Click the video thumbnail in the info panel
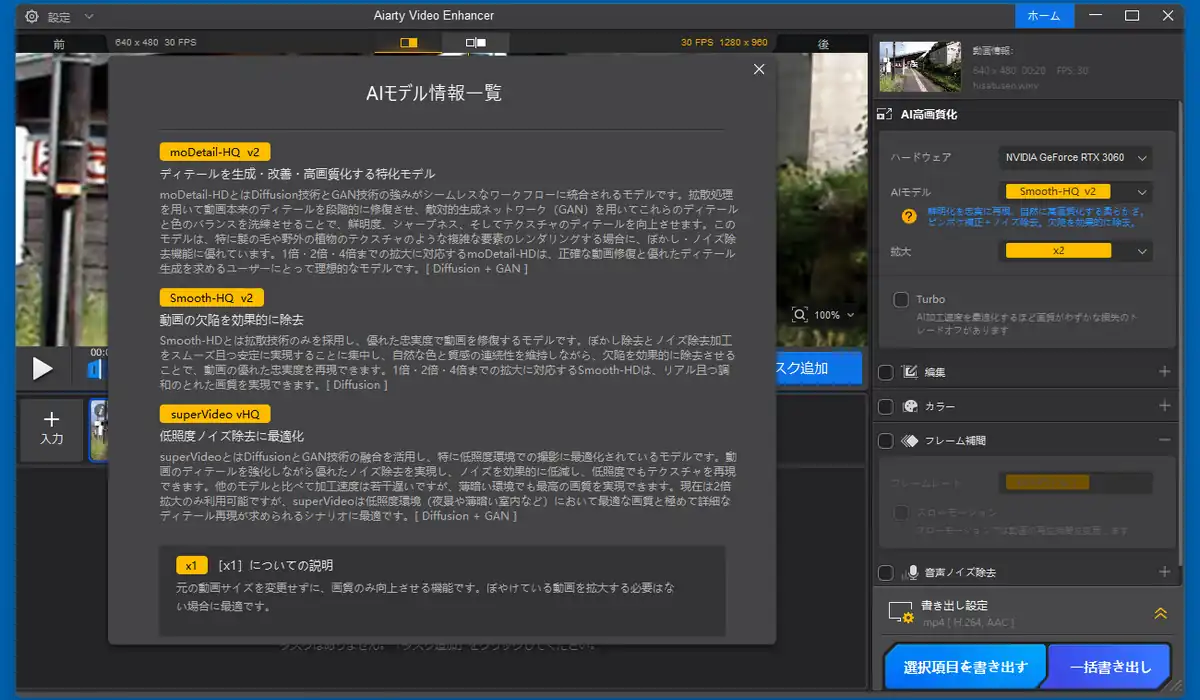 919,67
